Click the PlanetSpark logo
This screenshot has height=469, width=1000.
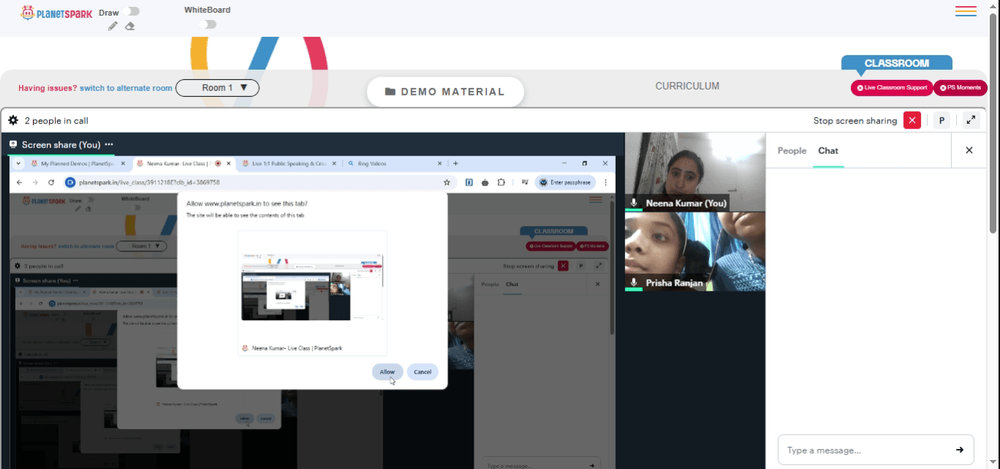[x=56, y=13]
